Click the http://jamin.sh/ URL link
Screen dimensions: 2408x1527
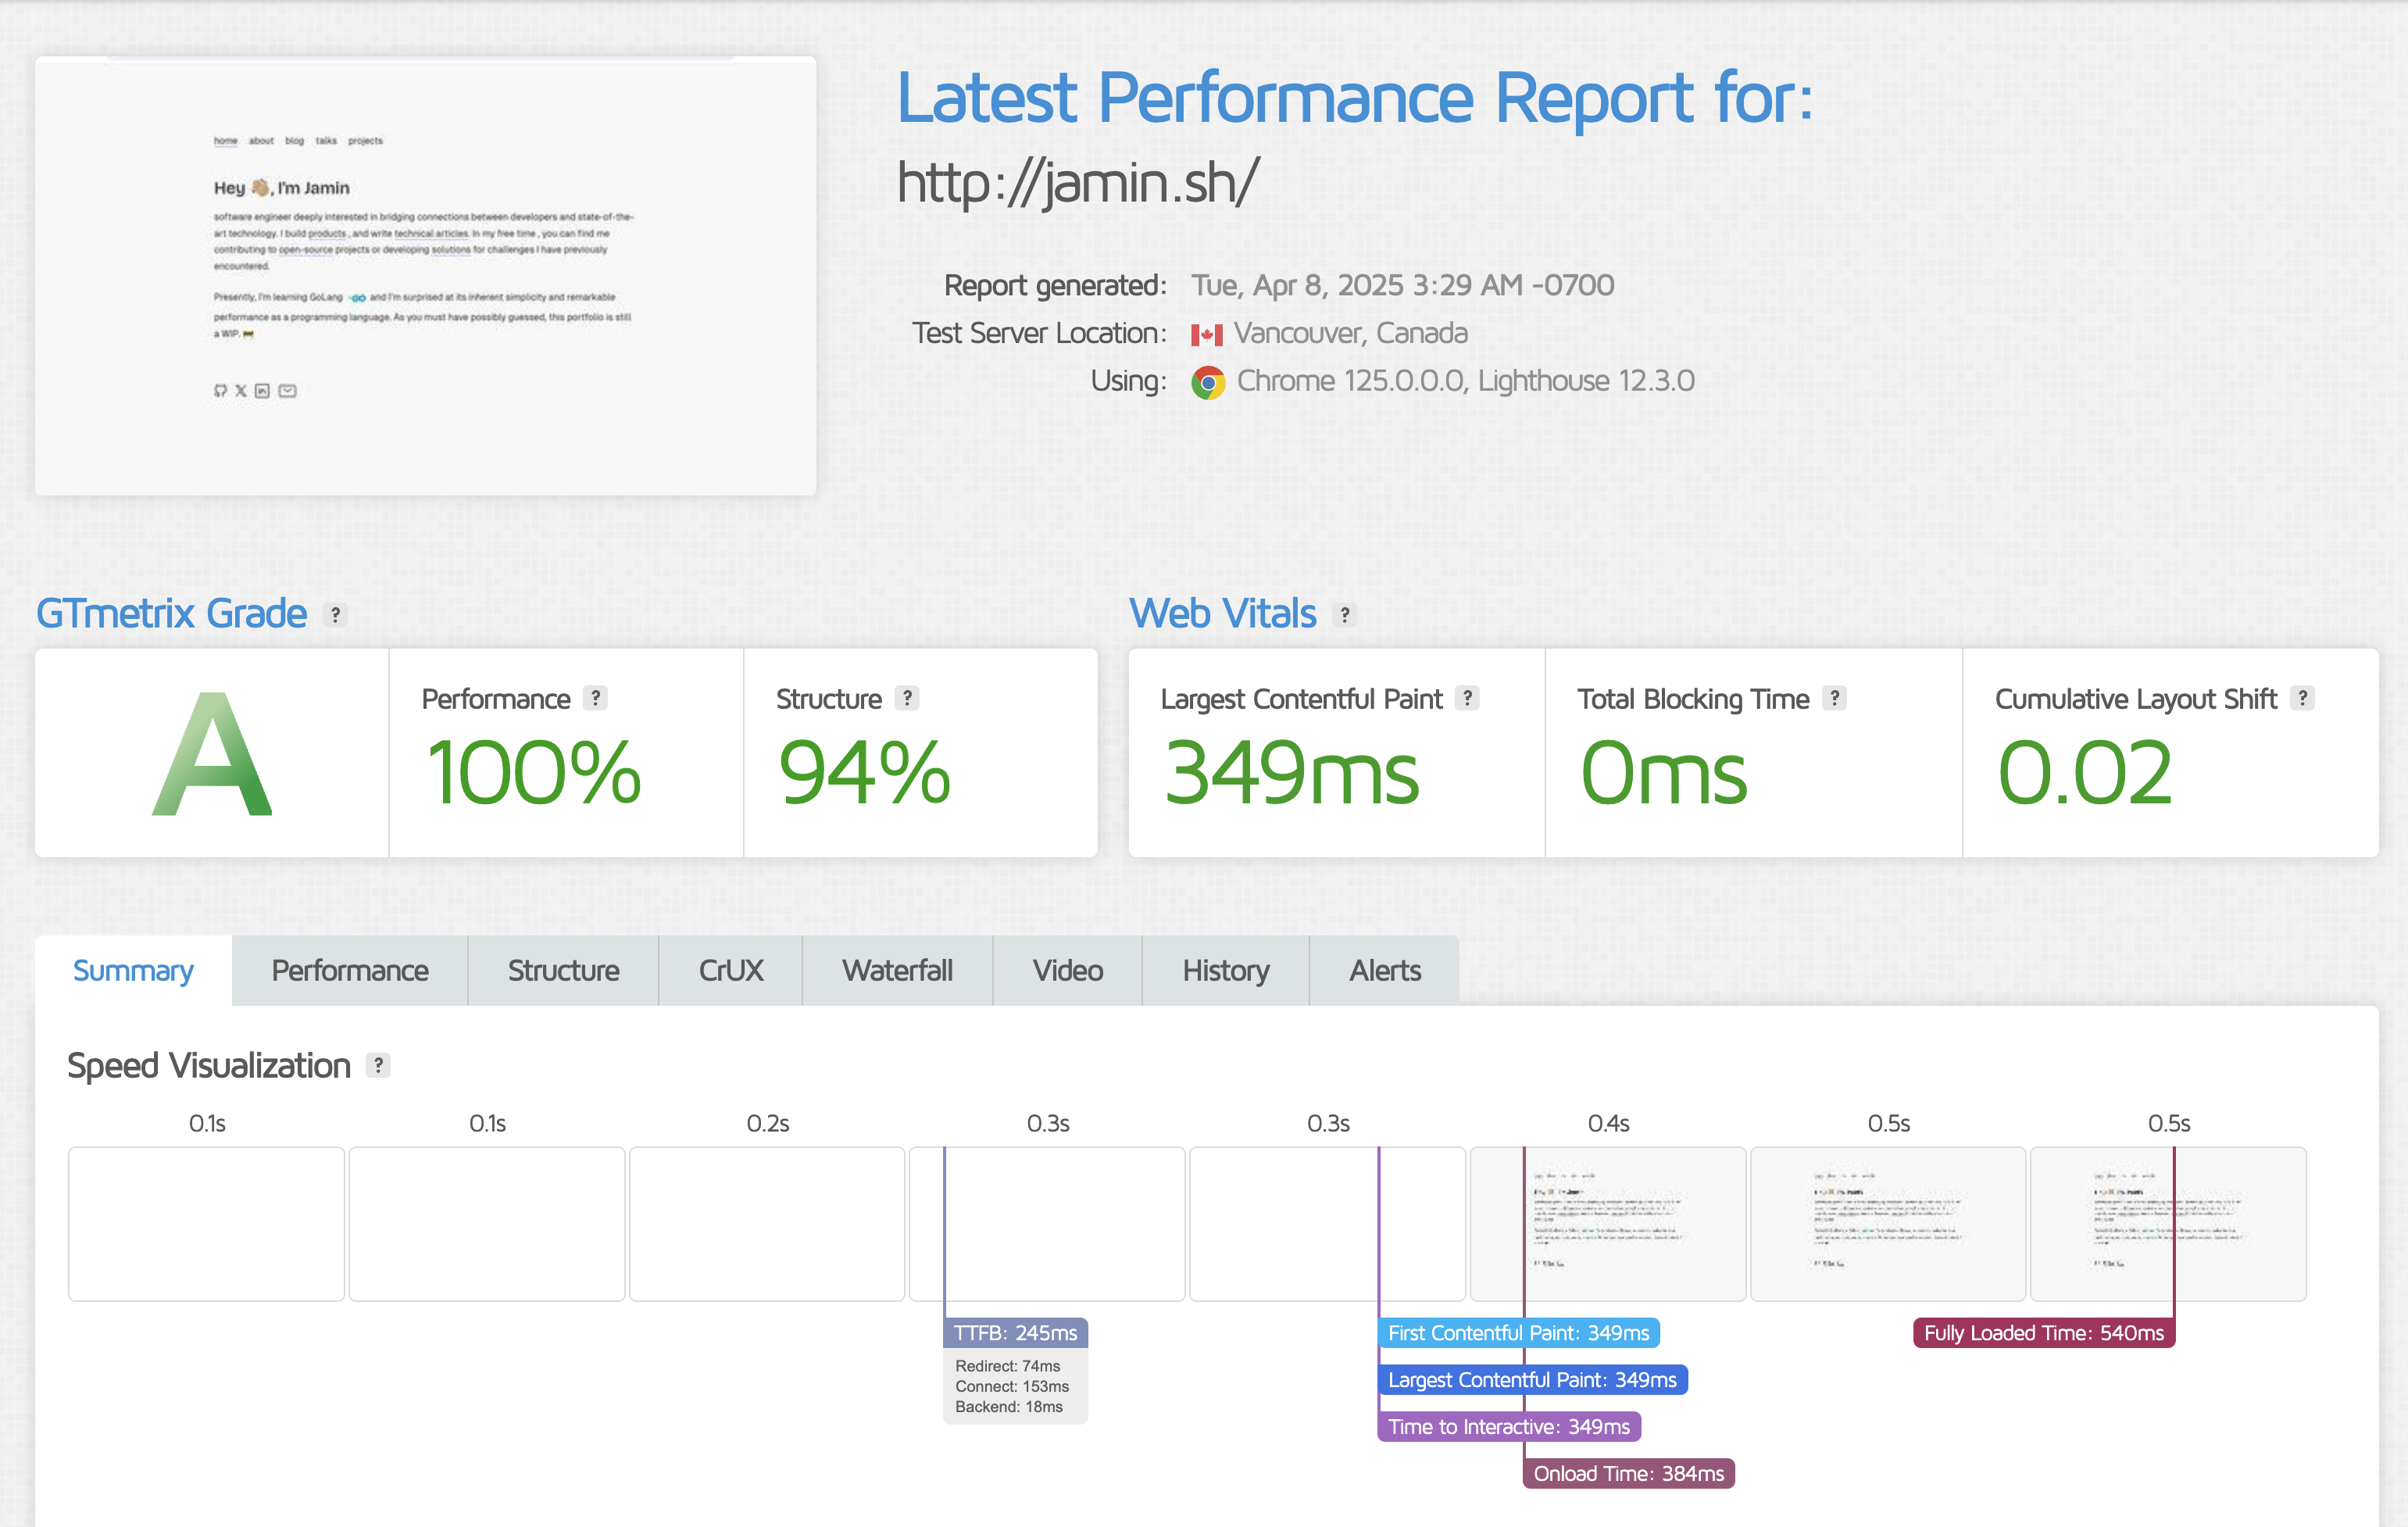[x=1077, y=182]
